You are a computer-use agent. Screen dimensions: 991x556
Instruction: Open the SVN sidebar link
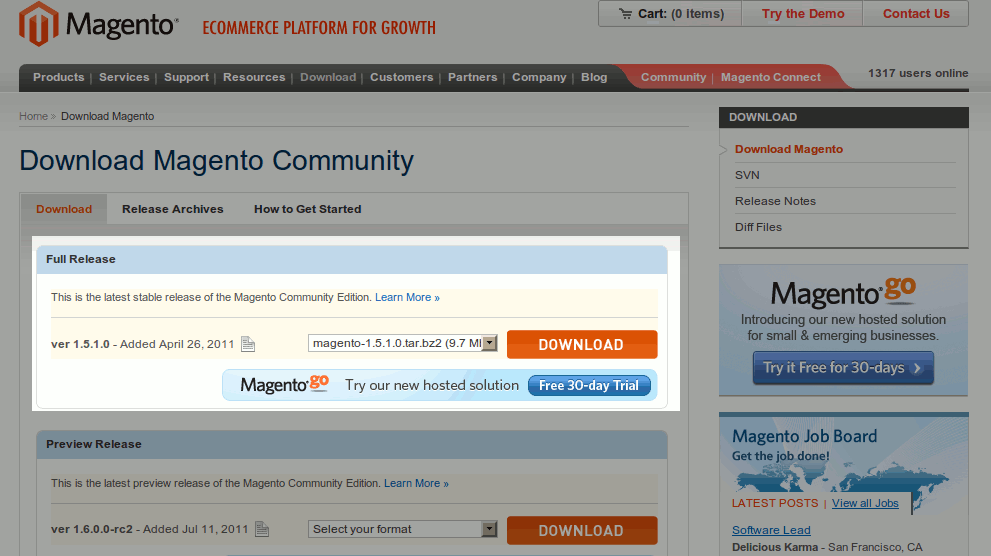coord(747,175)
